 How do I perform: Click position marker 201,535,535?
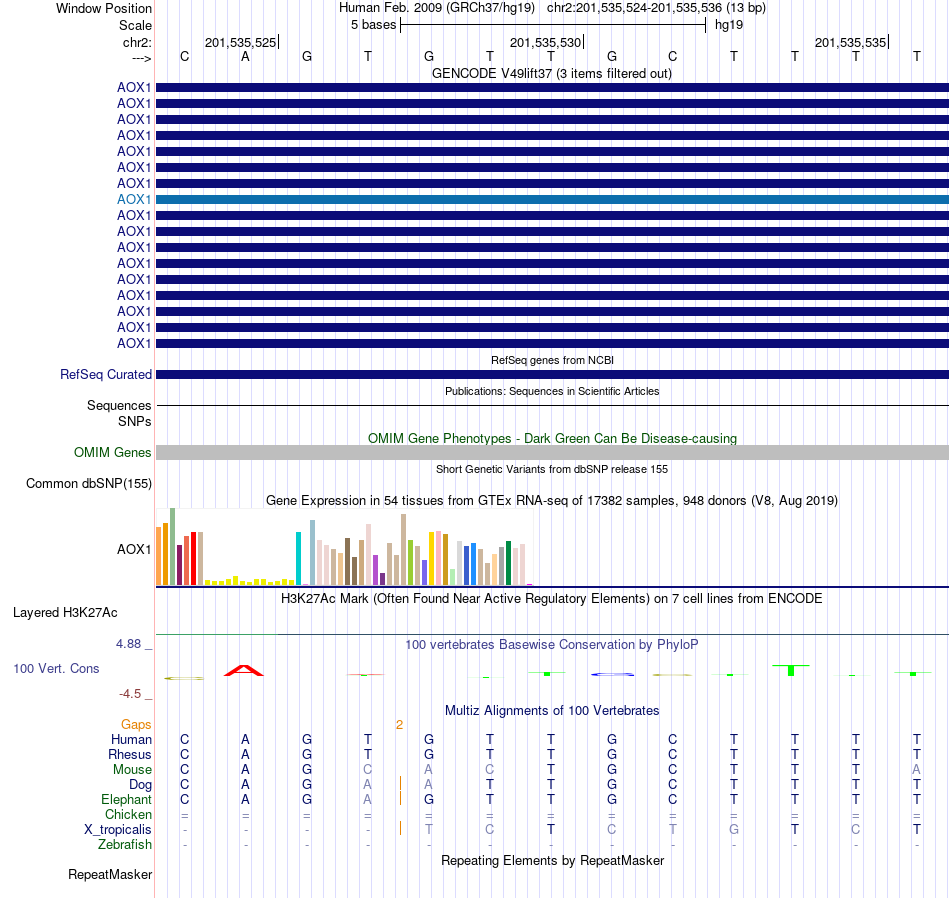(851, 42)
